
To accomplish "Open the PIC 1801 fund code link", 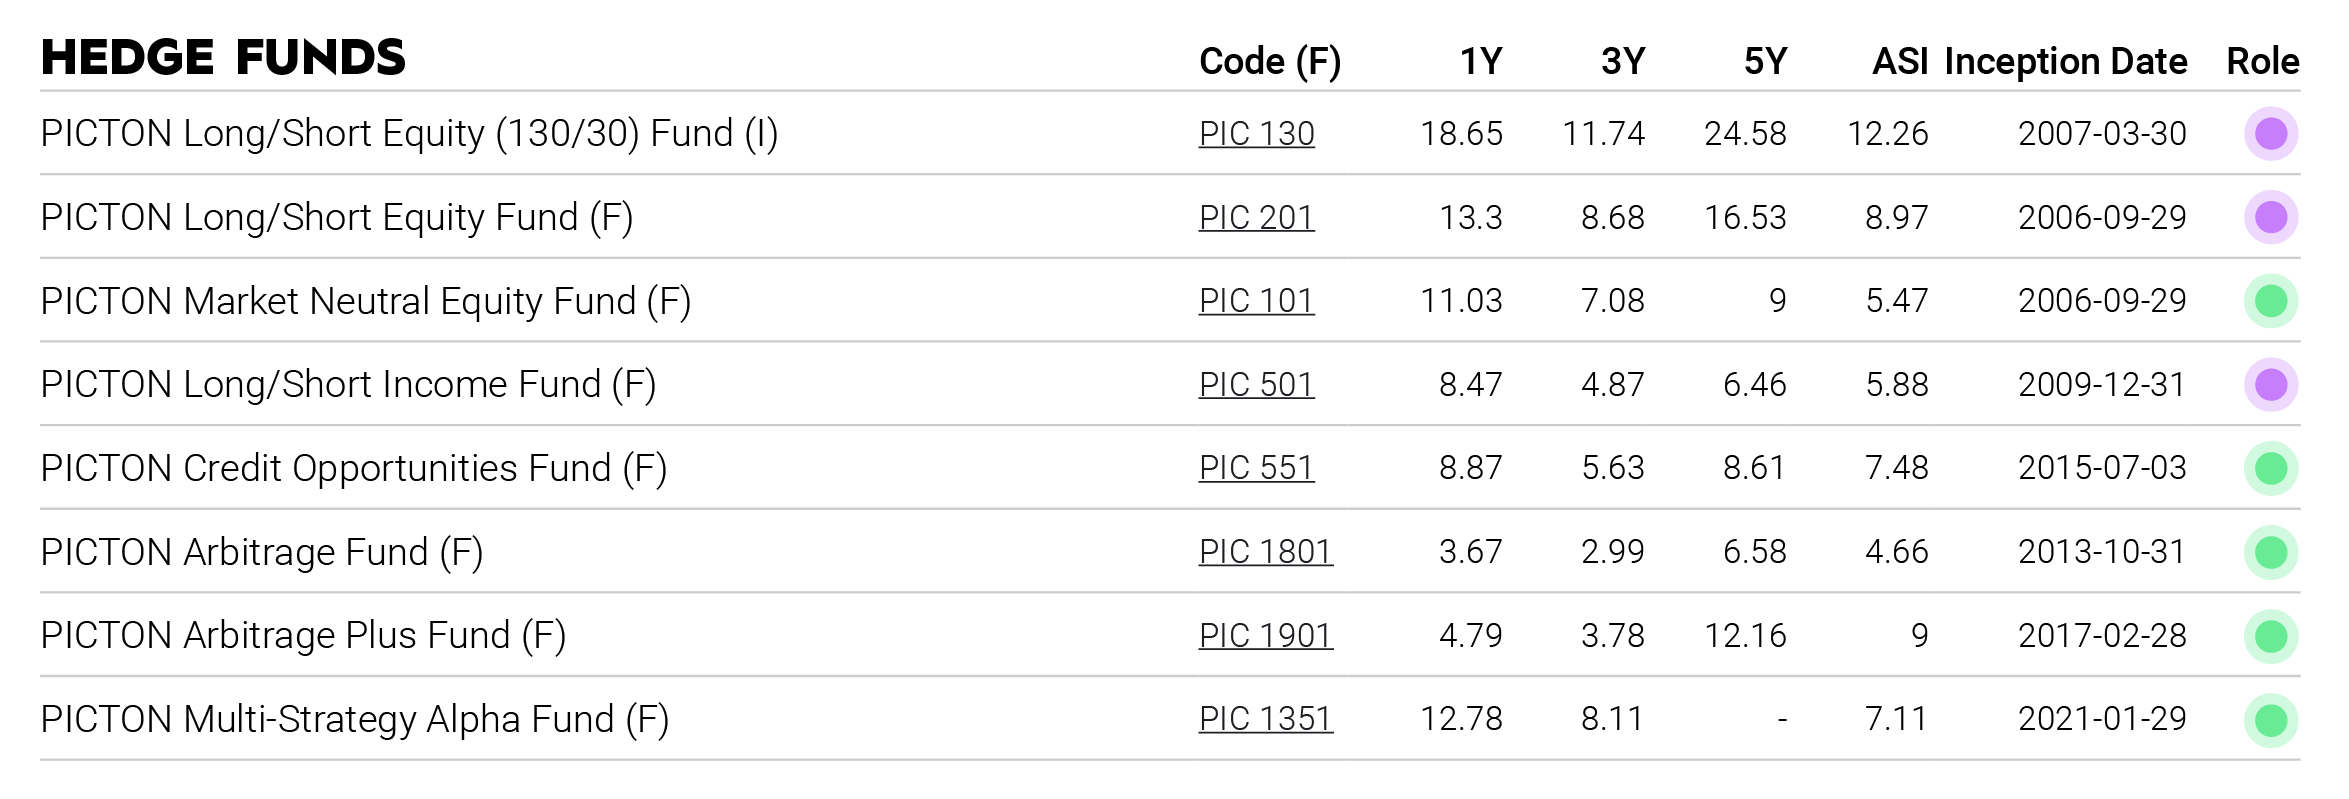I will (x=1266, y=552).
